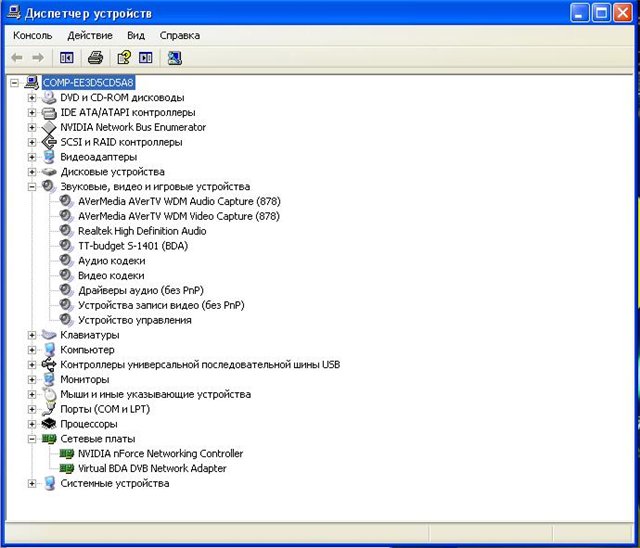Image resolution: width=640 pixels, height=548 pixels.
Task: Expand the Компьютер node
Action: coord(32,350)
